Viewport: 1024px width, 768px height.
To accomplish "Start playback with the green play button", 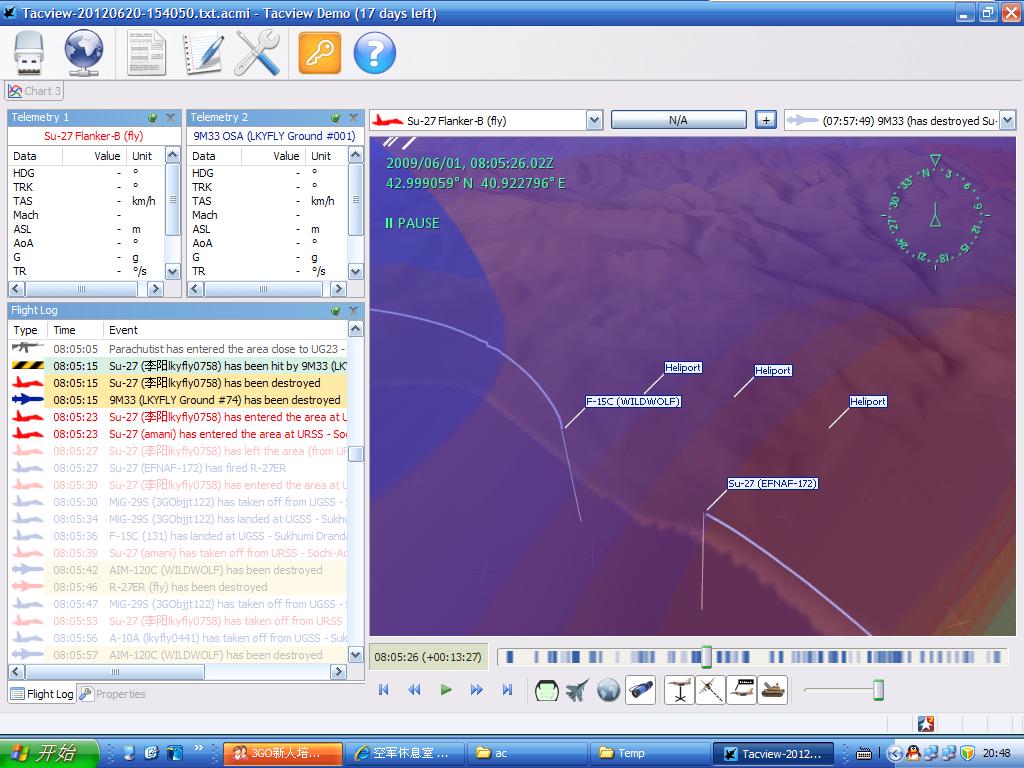I will 446,690.
